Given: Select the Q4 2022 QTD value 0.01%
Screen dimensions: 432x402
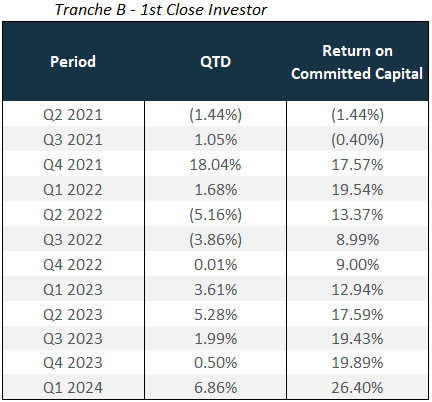Looking at the screenshot, I should pos(216,265).
